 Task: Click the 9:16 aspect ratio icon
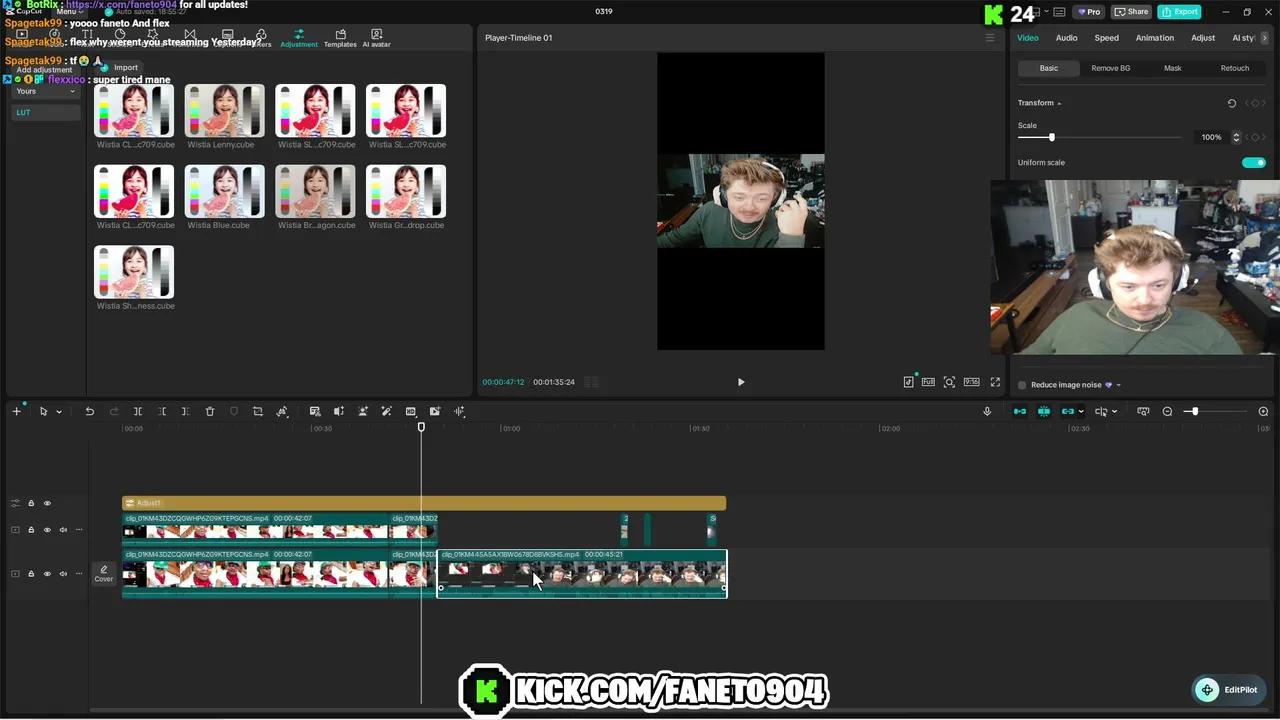(971, 382)
